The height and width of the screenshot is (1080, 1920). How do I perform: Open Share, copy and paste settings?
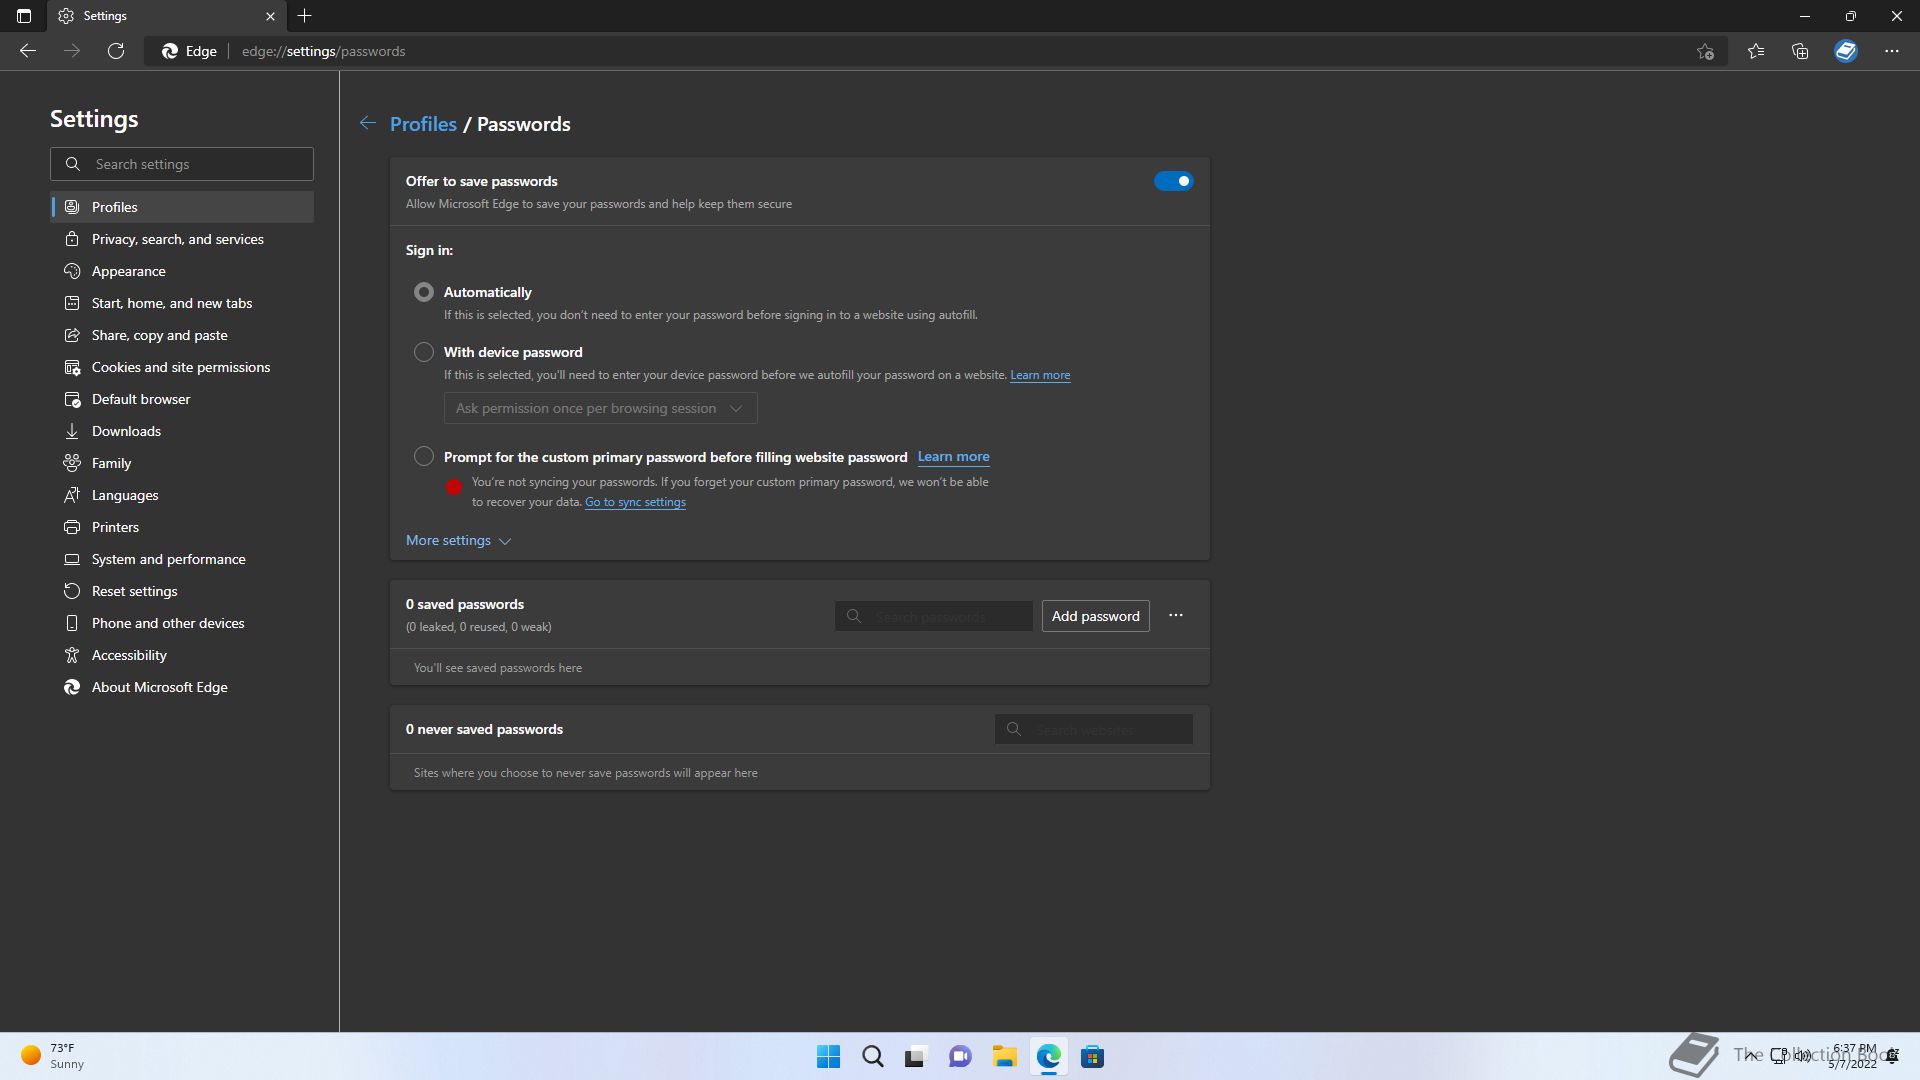(182, 335)
